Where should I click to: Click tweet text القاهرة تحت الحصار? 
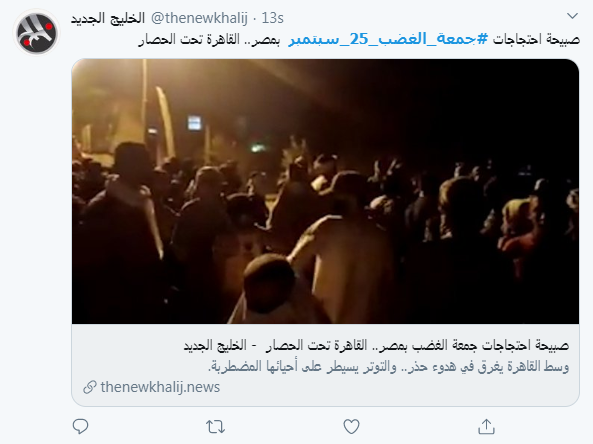[189, 39]
